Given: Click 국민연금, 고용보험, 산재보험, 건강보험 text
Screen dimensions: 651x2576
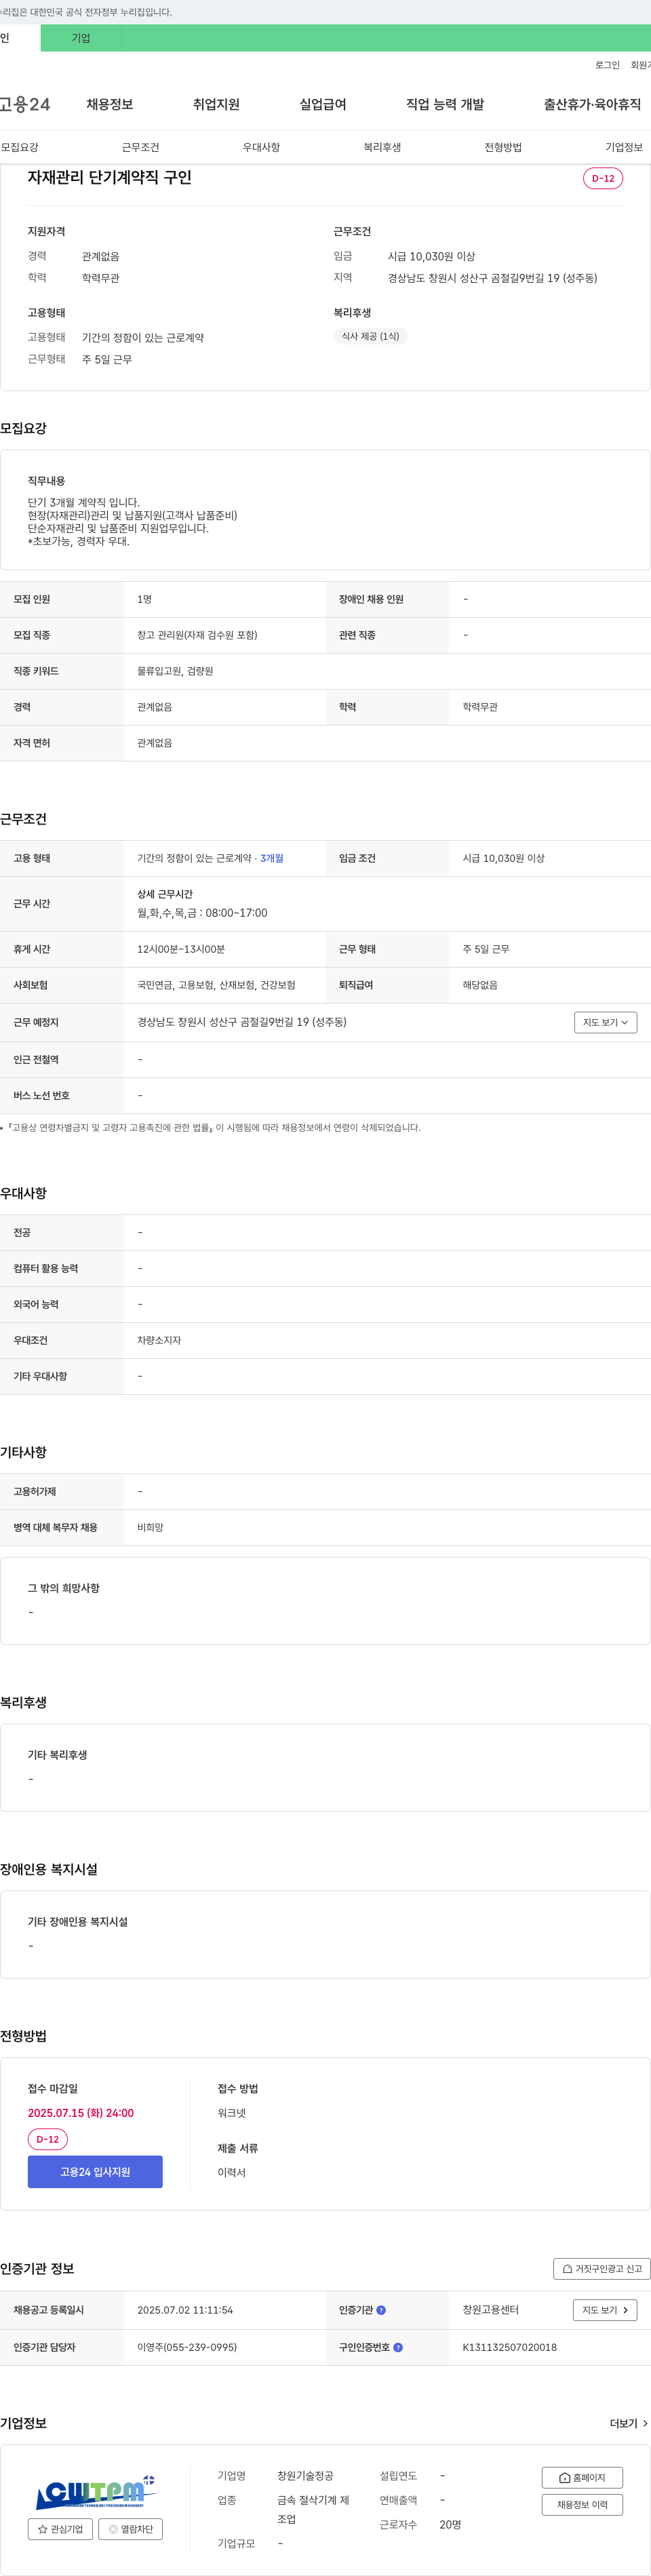Looking at the screenshot, I should pos(216,985).
